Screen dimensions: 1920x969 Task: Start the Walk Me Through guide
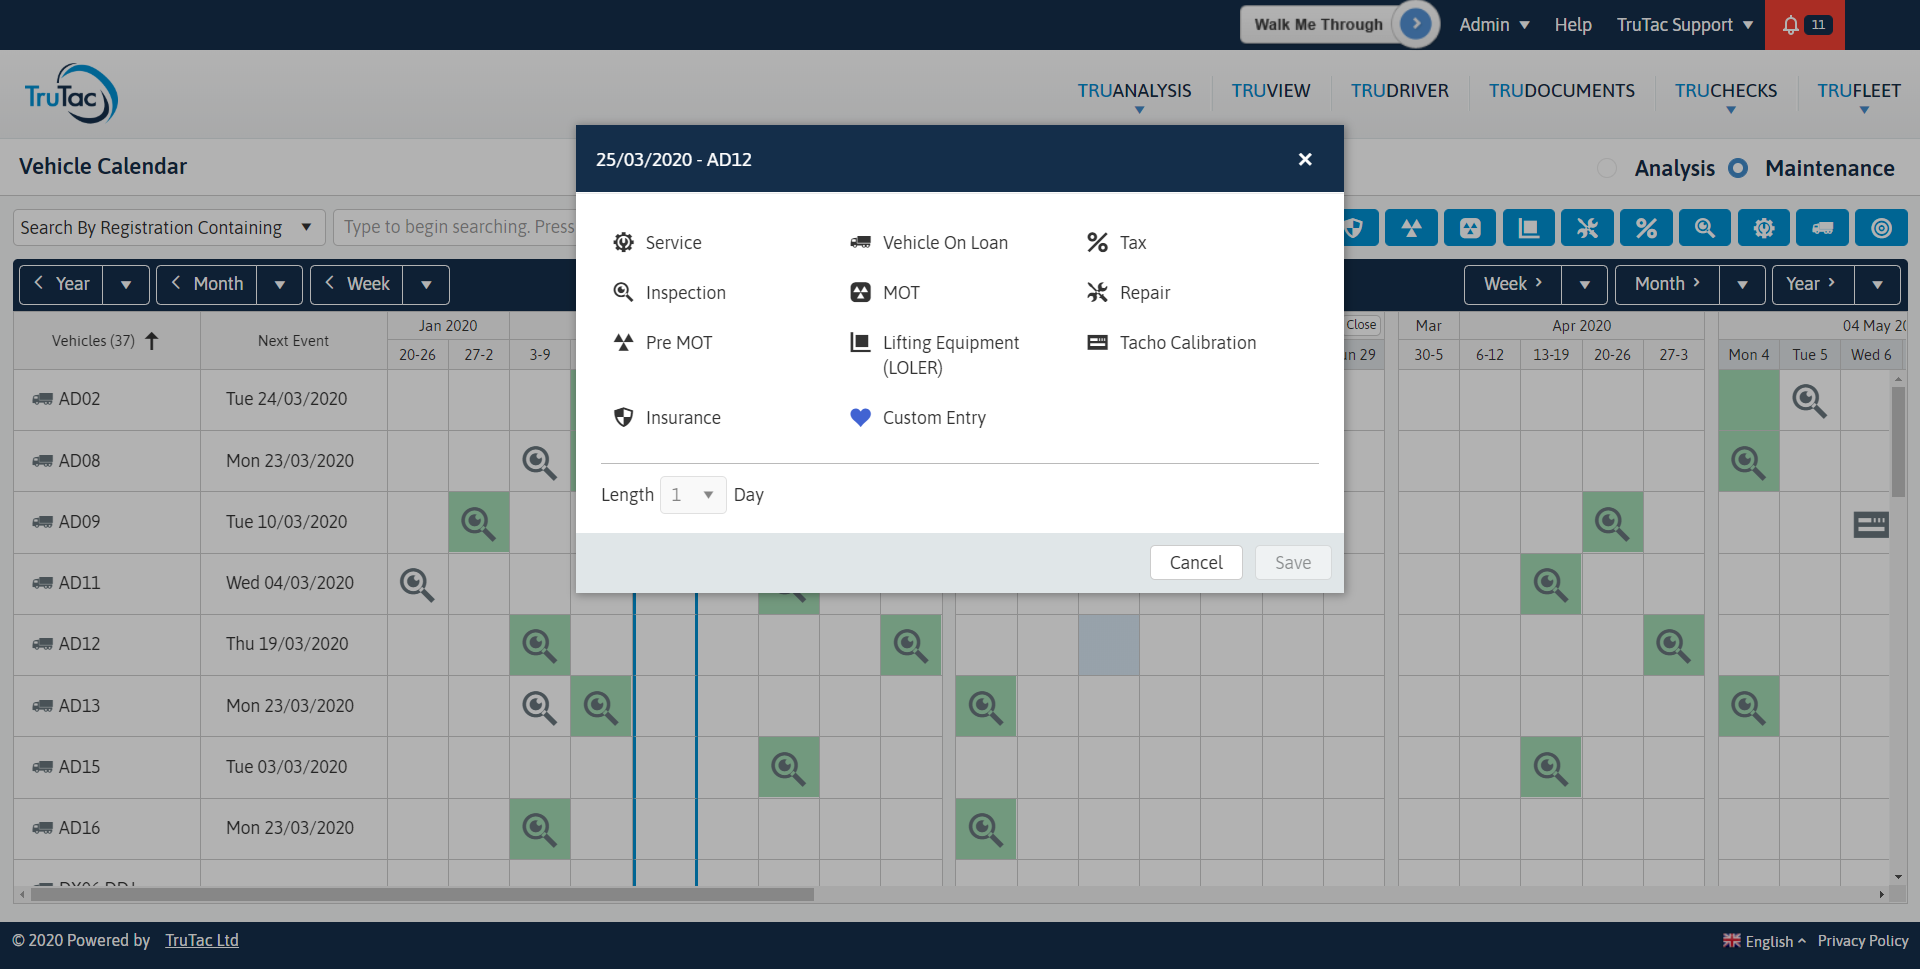tap(1340, 24)
